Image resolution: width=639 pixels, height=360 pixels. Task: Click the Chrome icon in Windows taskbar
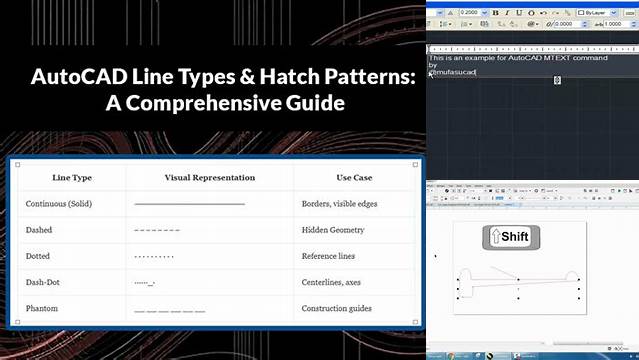coord(450,356)
